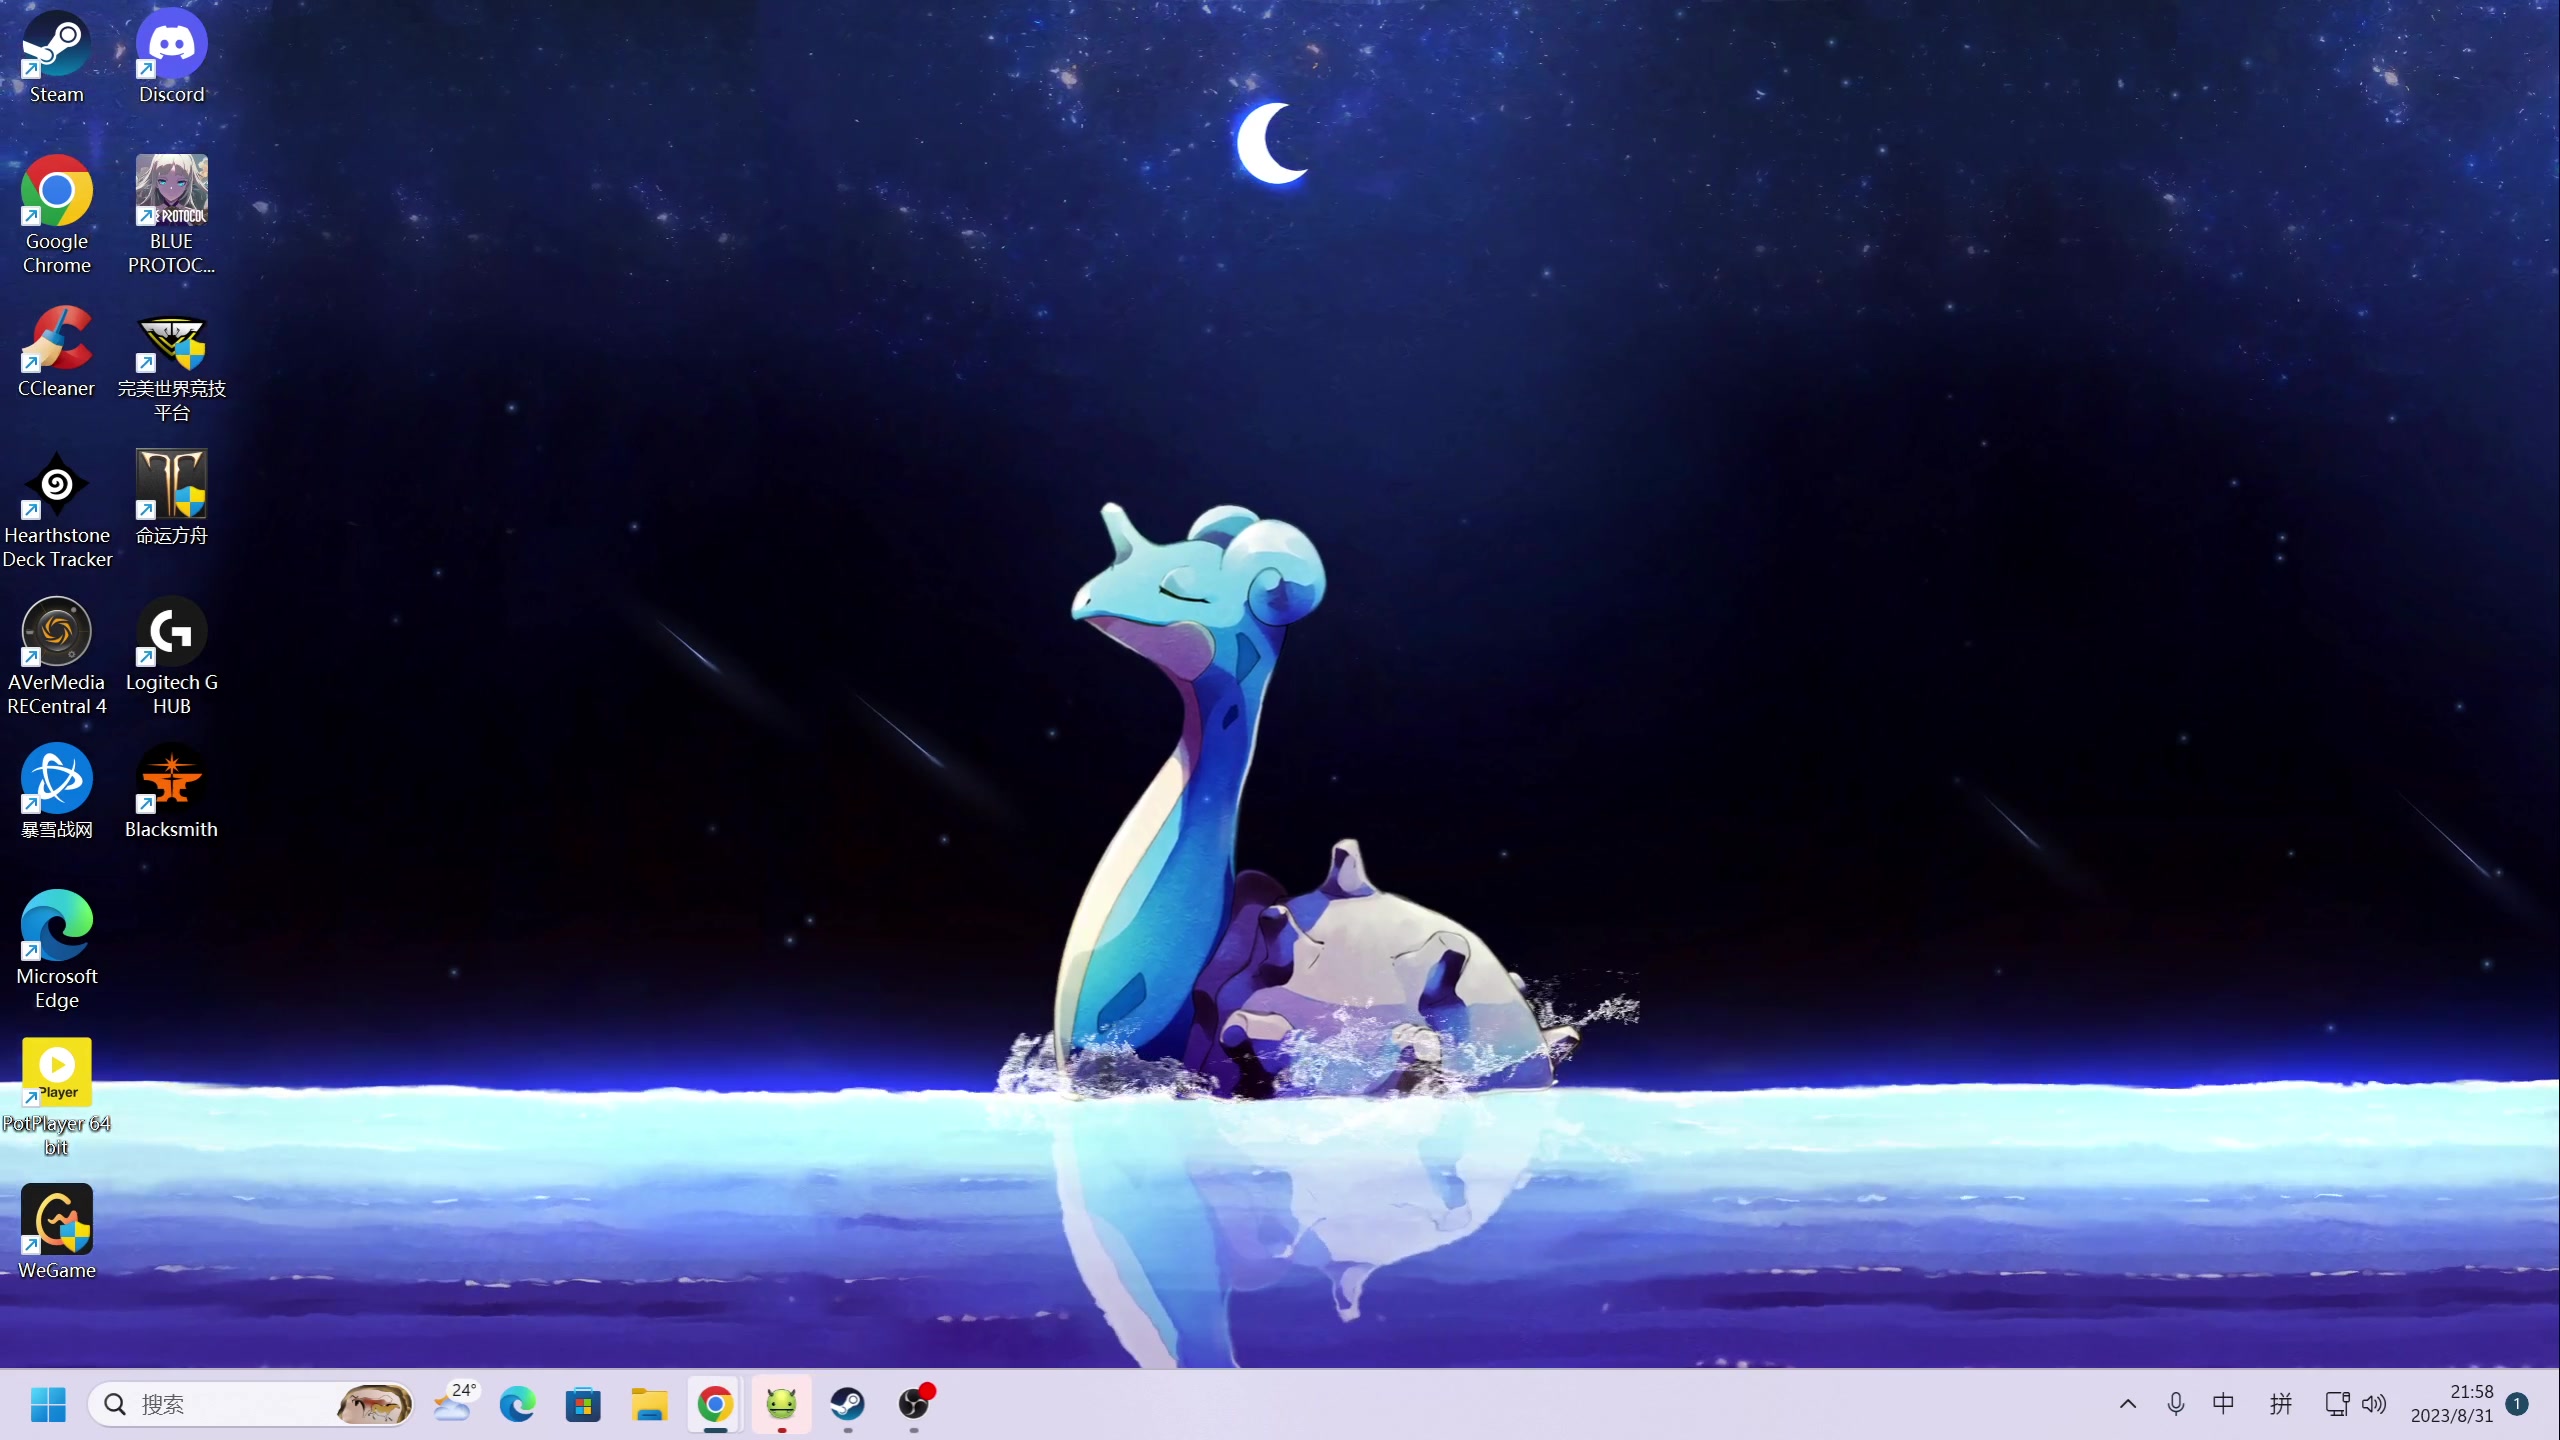Open the notification center showing 1 alert
Screen dimensions: 2560x1440
2516,1404
